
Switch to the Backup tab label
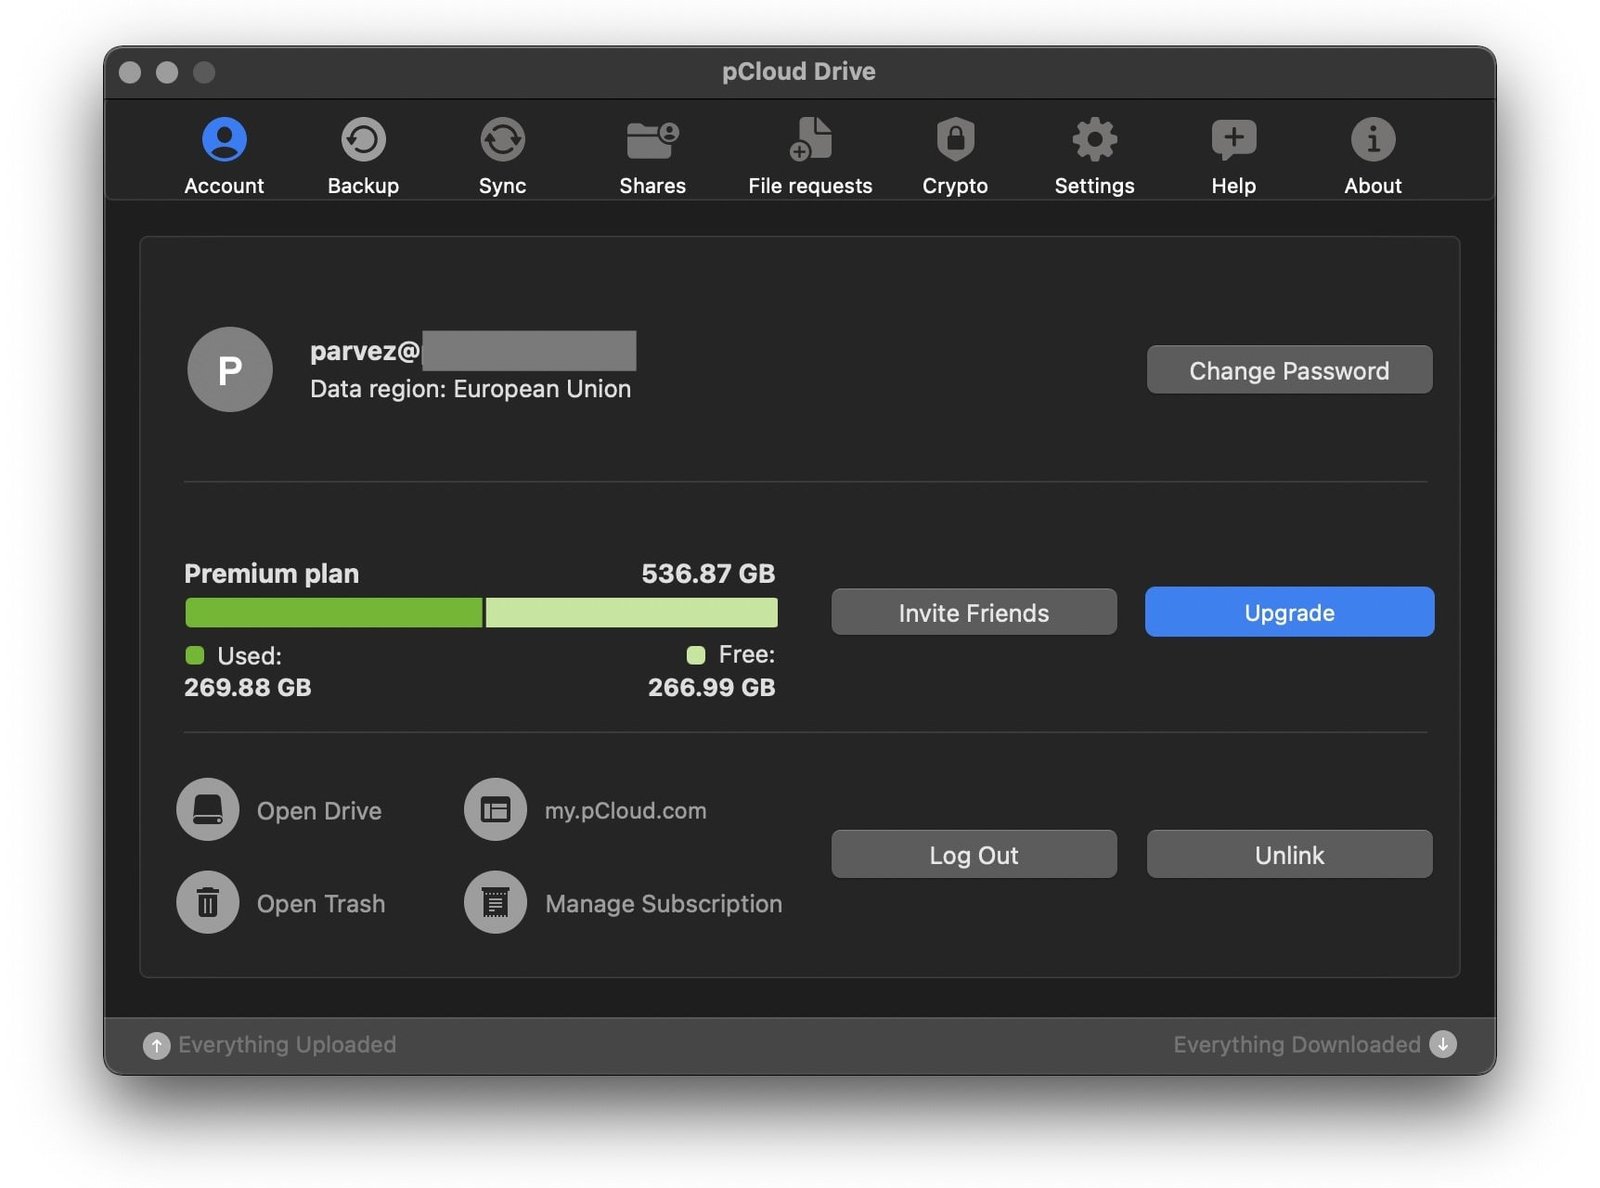point(363,186)
